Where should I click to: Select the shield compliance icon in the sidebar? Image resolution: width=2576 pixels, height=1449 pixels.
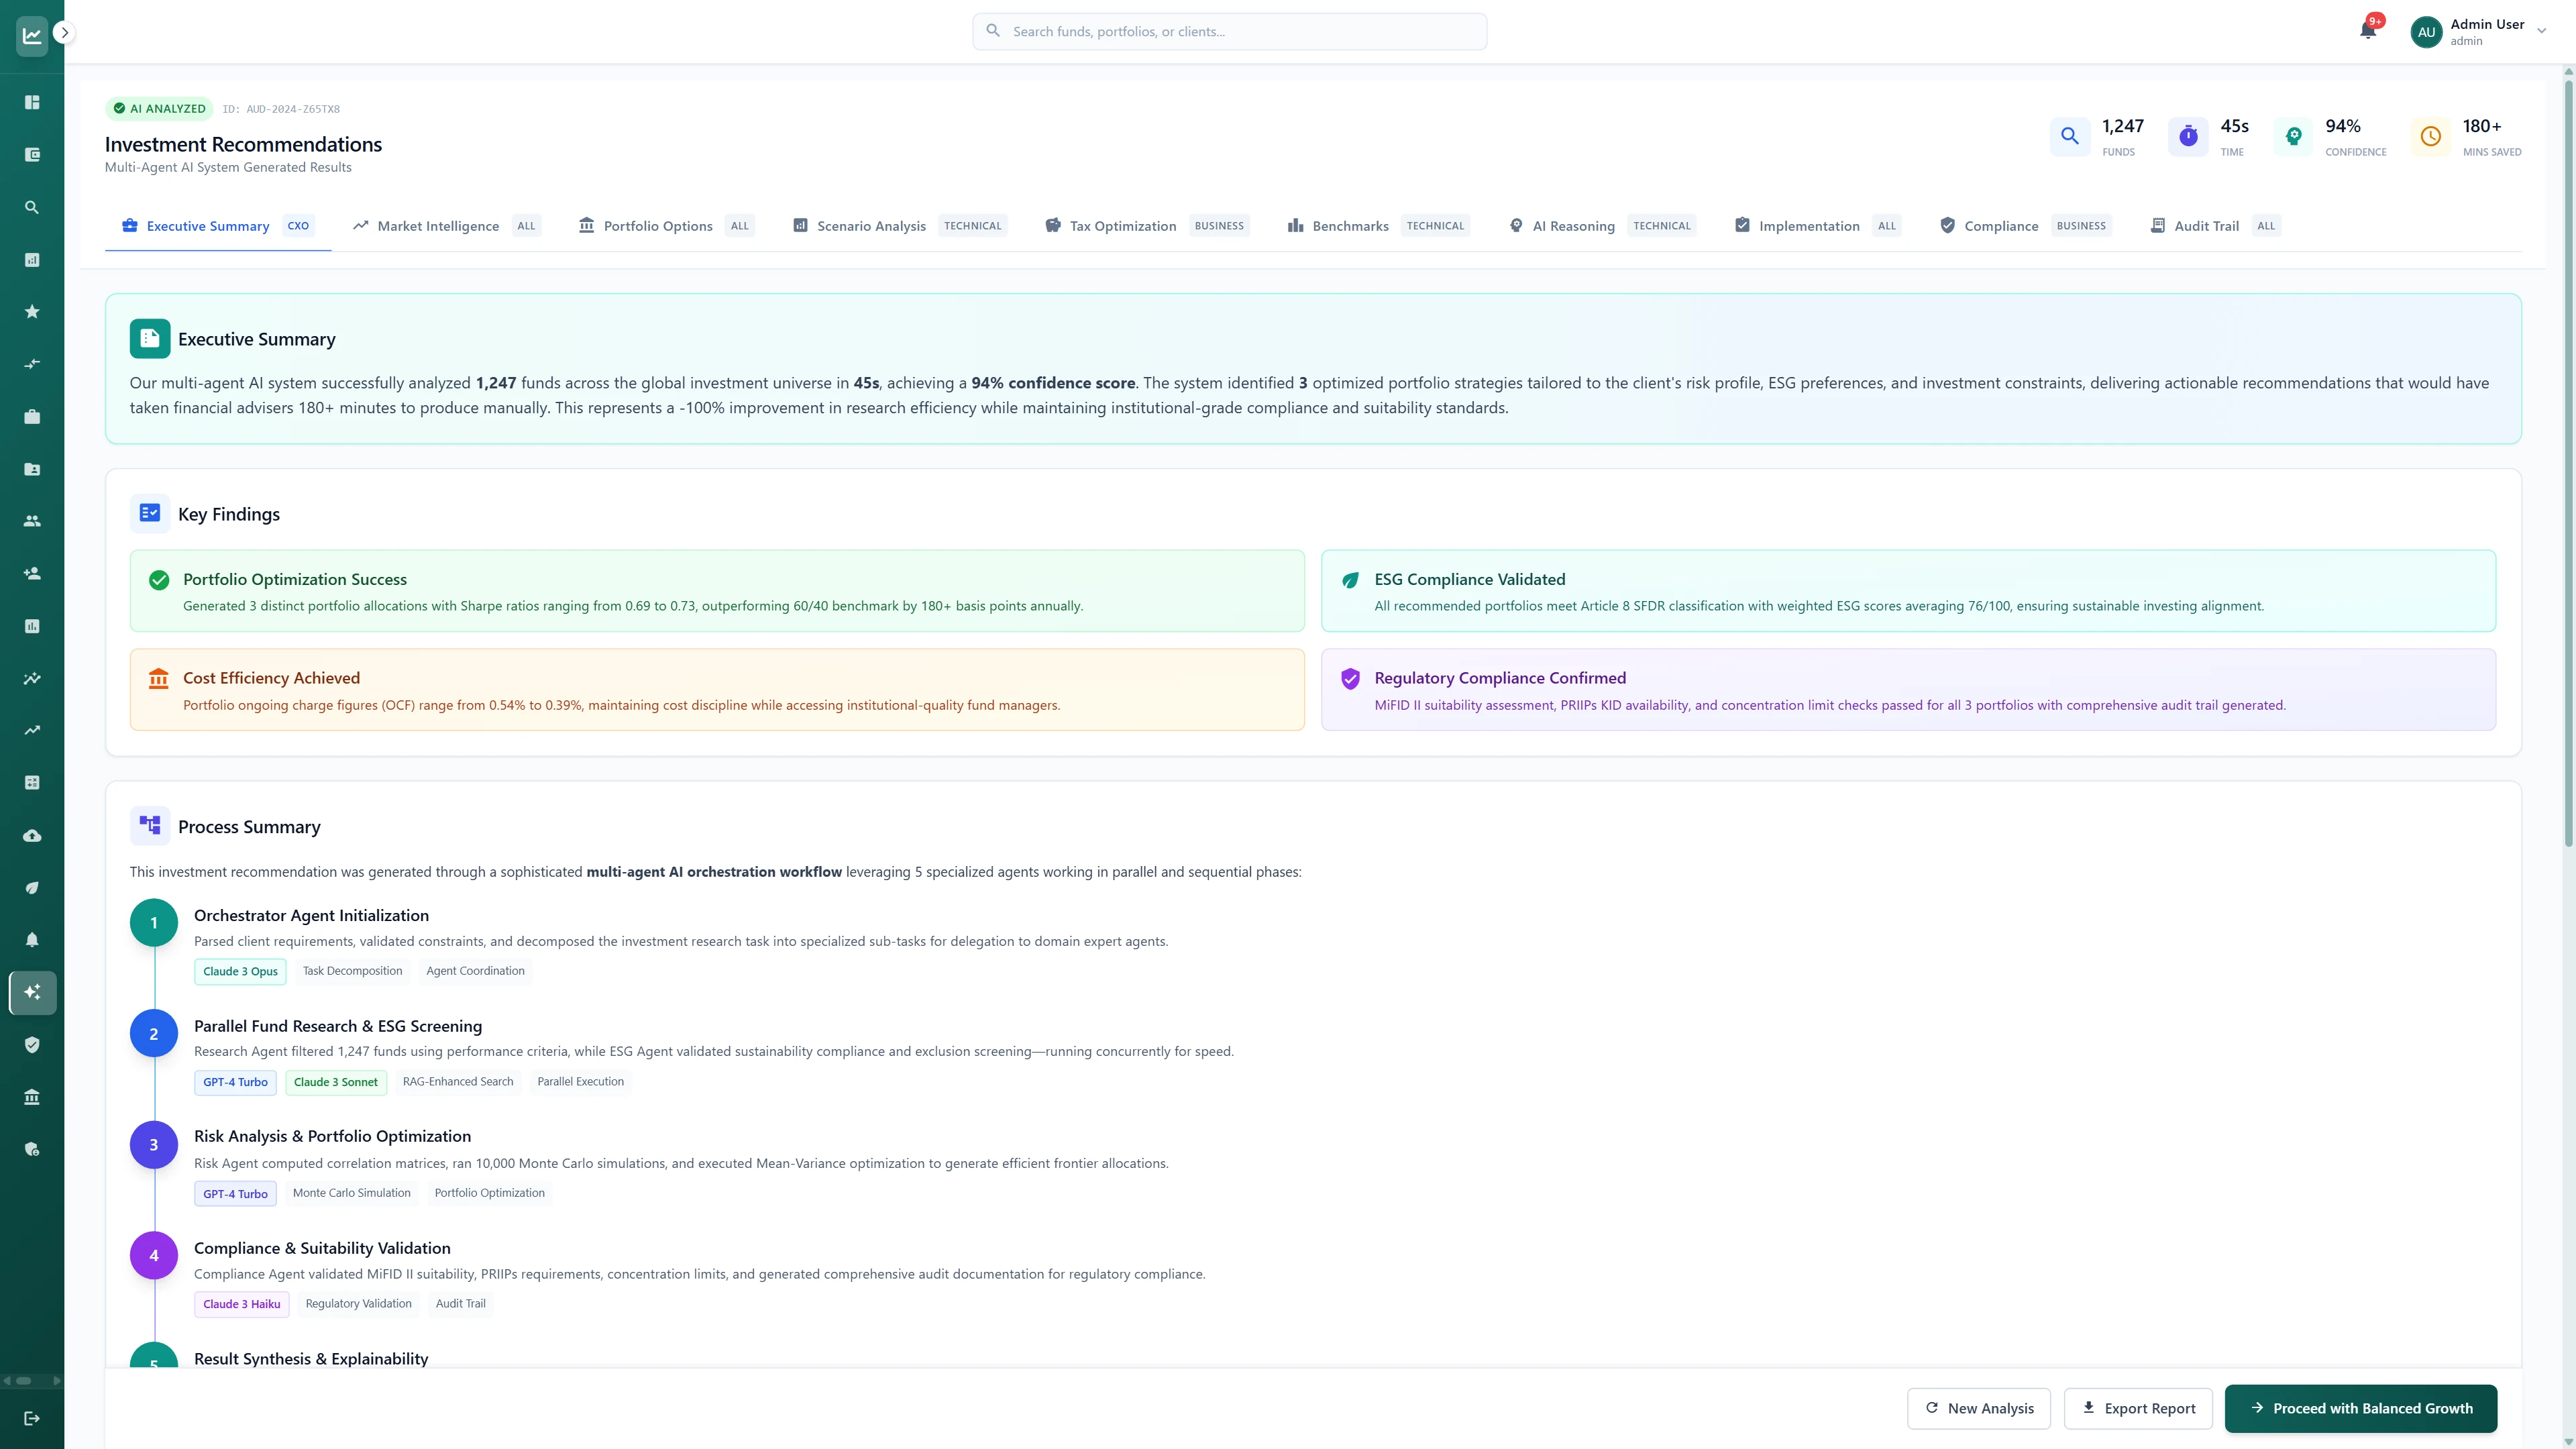click(32, 1044)
